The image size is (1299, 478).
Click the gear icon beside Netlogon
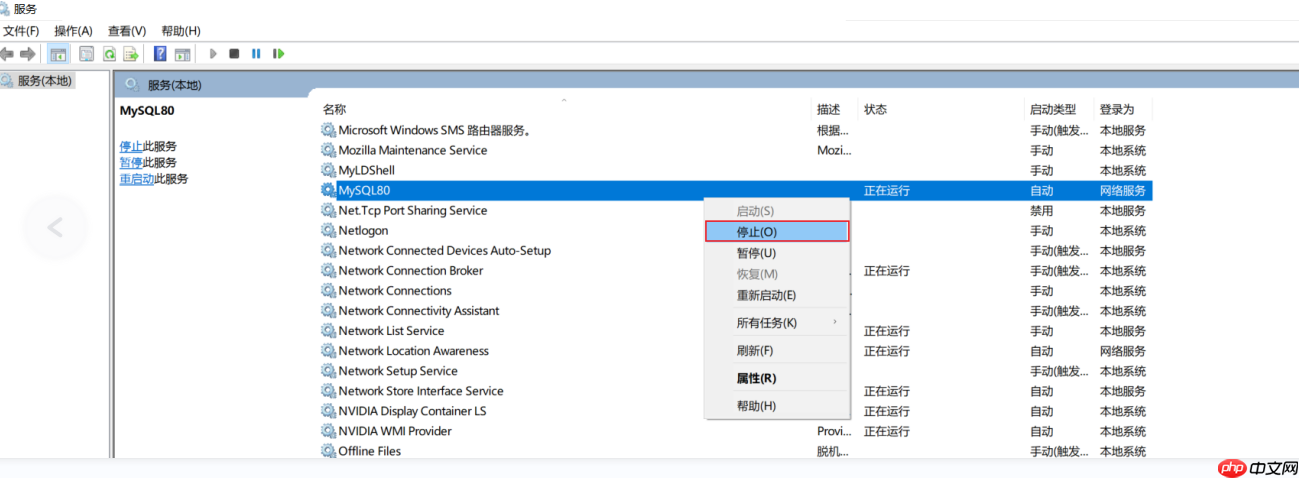point(328,230)
